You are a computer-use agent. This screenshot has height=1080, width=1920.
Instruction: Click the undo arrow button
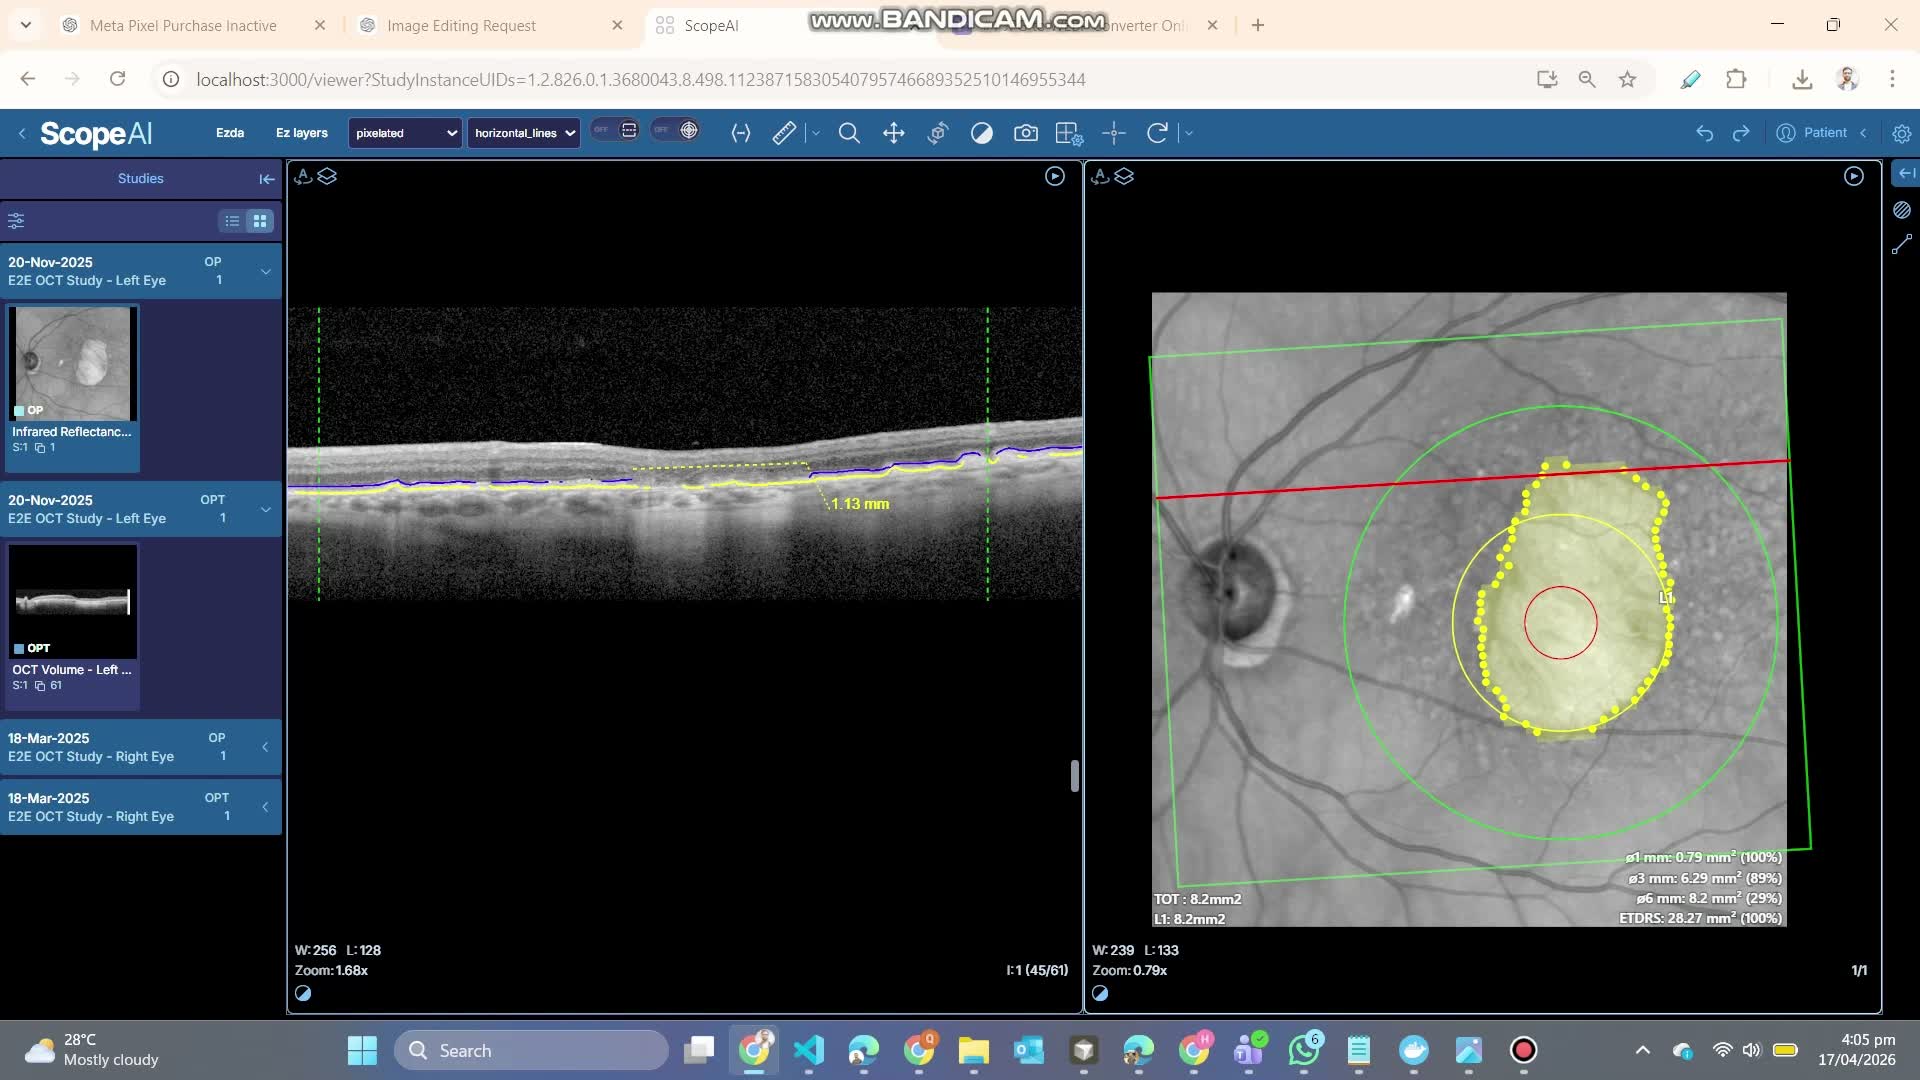point(1704,133)
